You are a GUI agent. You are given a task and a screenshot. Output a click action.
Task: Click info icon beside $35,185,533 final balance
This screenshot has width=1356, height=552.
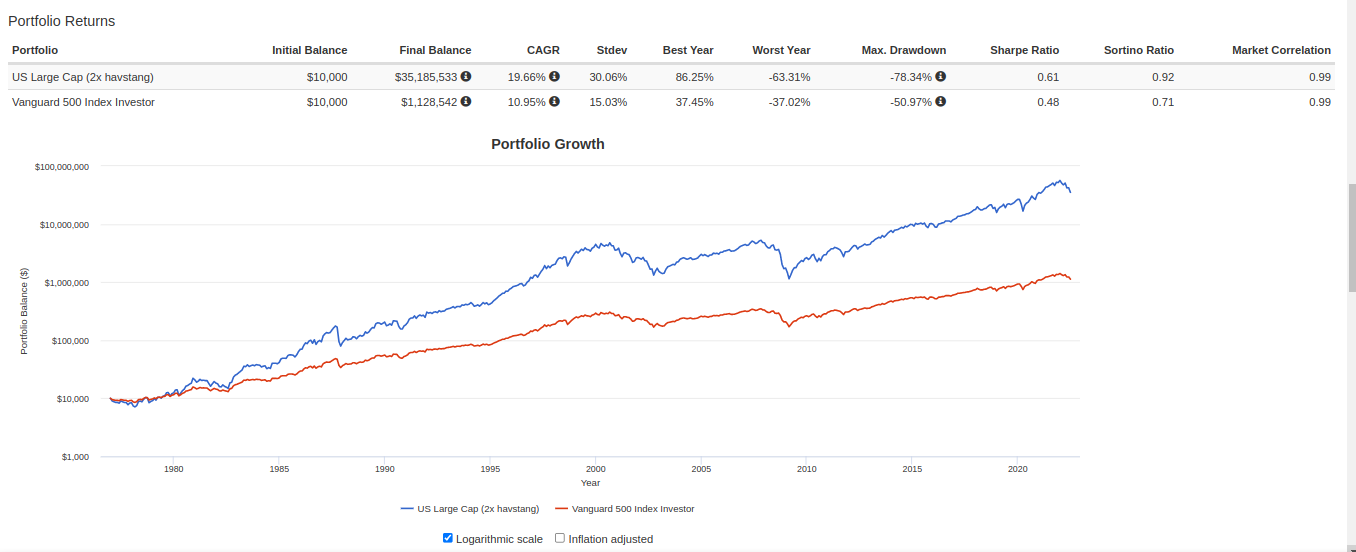[x=466, y=77]
